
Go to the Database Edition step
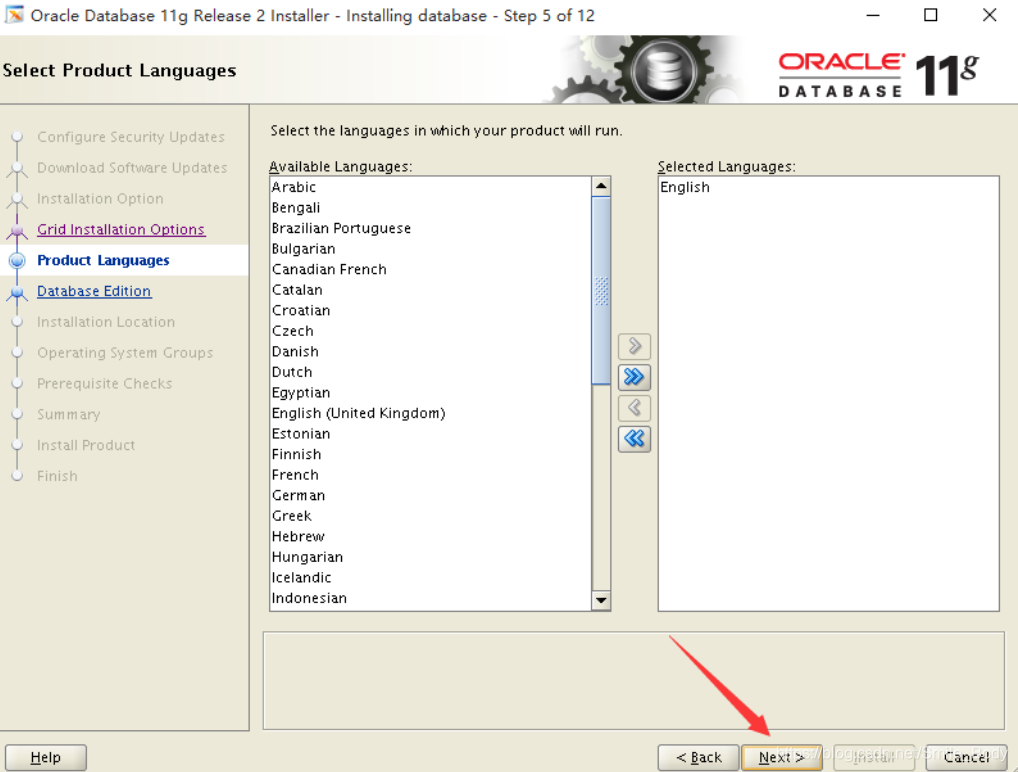coord(94,291)
